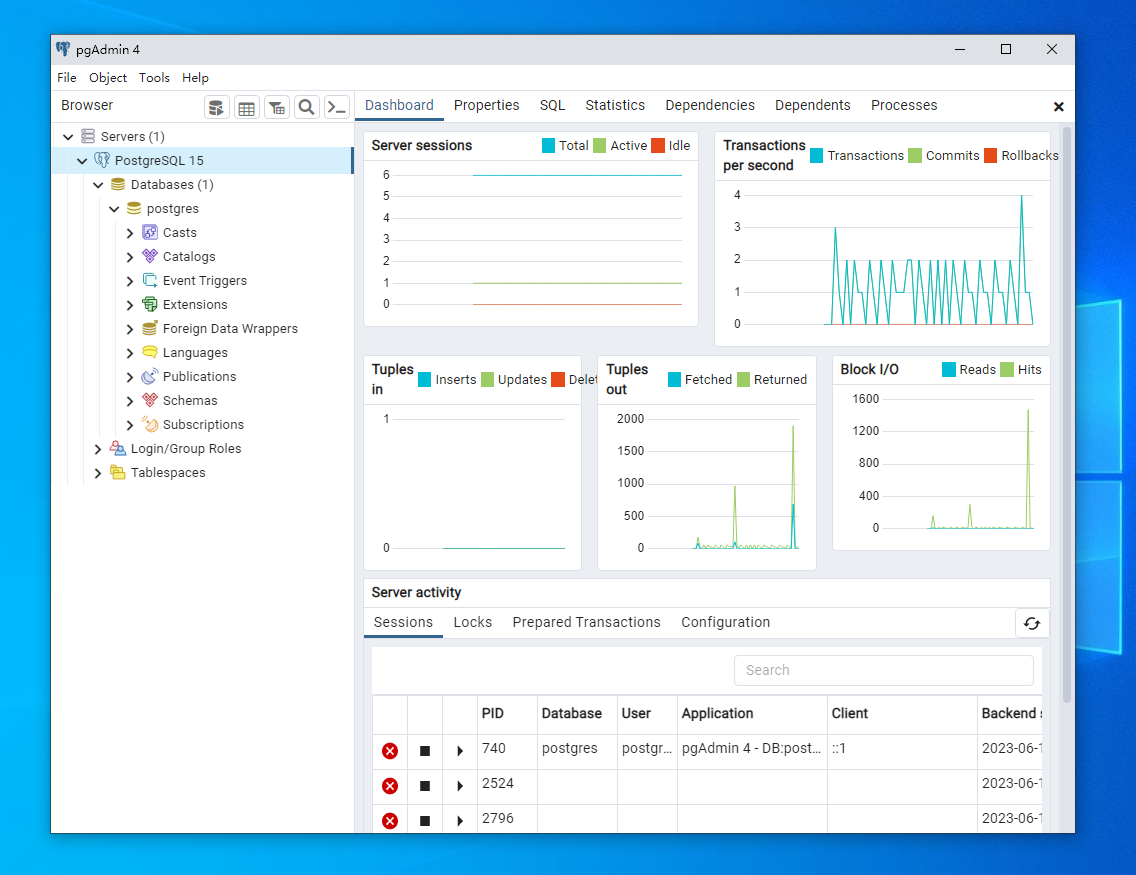Expand details row for PID 740
The height and width of the screenshot is (875, 1136).
coord(460,751)
